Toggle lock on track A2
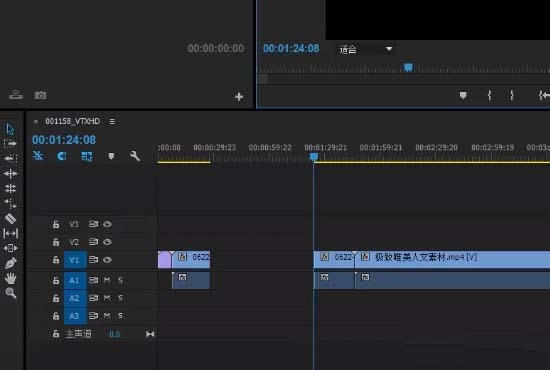The width and height of the screenshot is (550, 370). point(56,298)
